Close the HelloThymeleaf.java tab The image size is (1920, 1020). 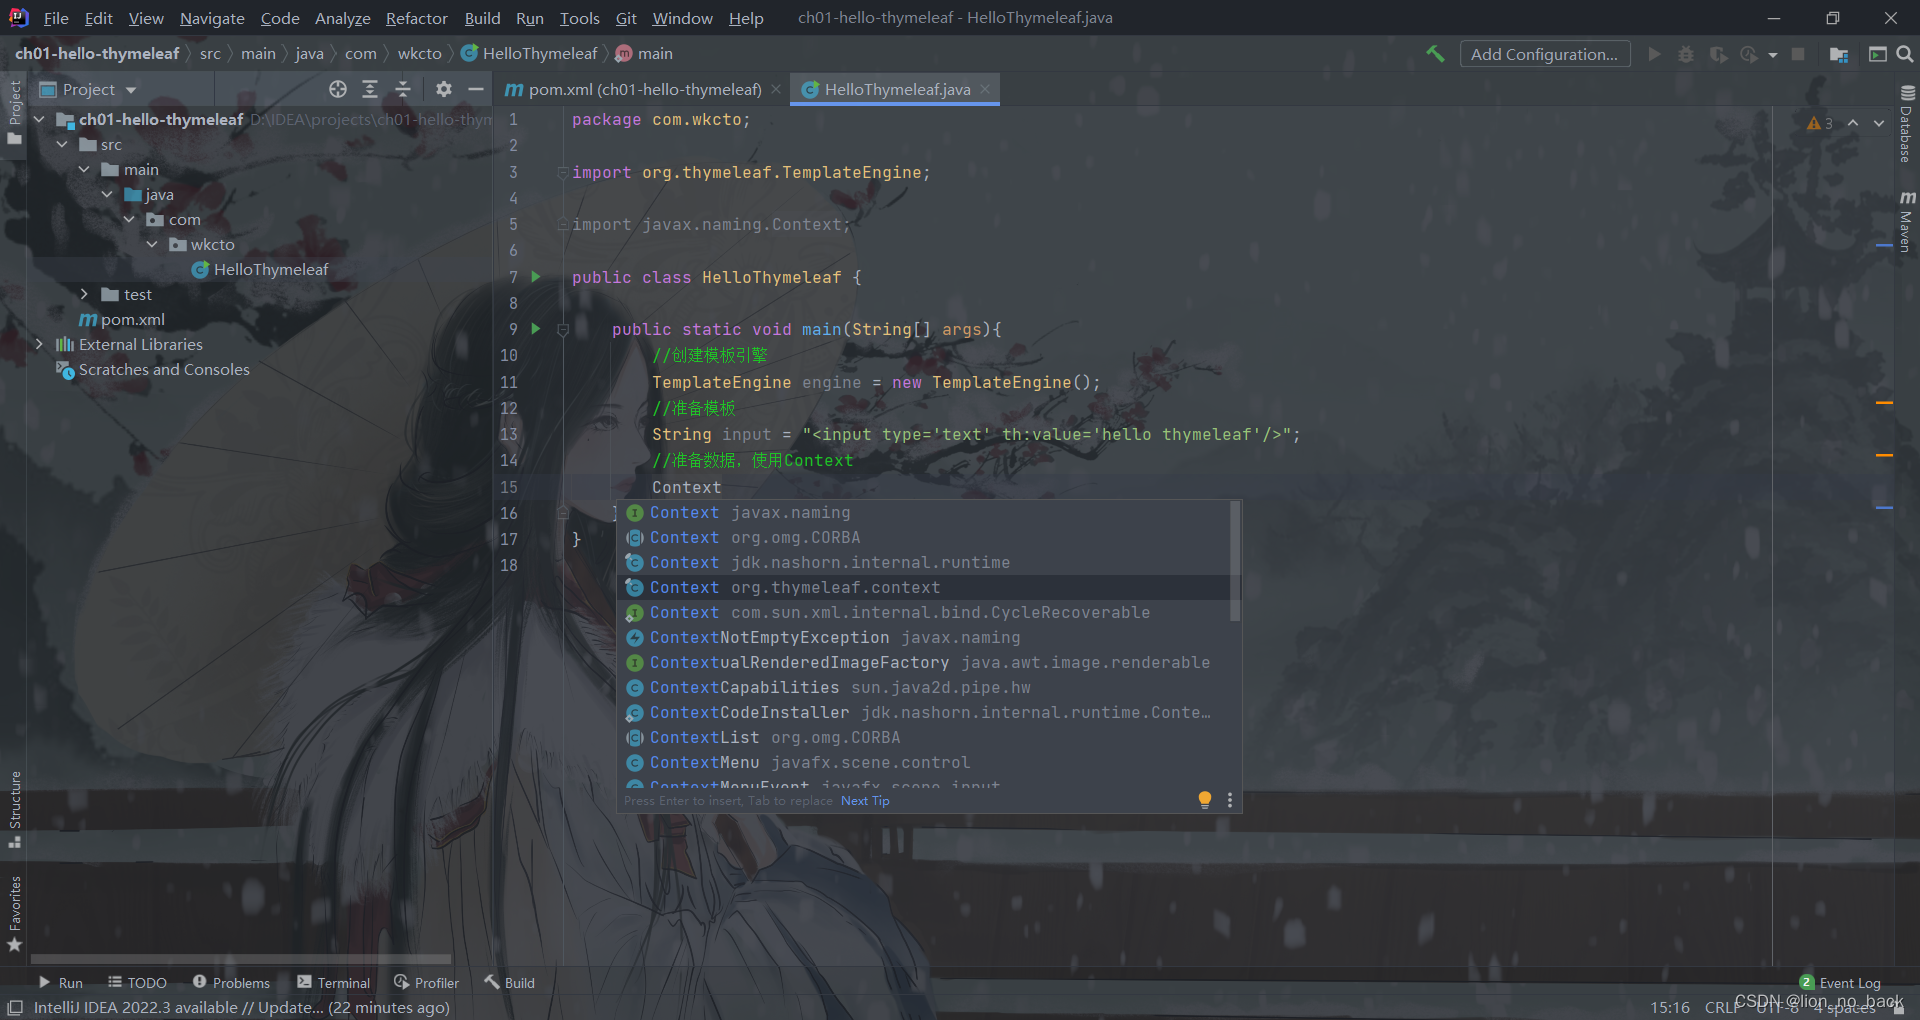tap(985, 89)
